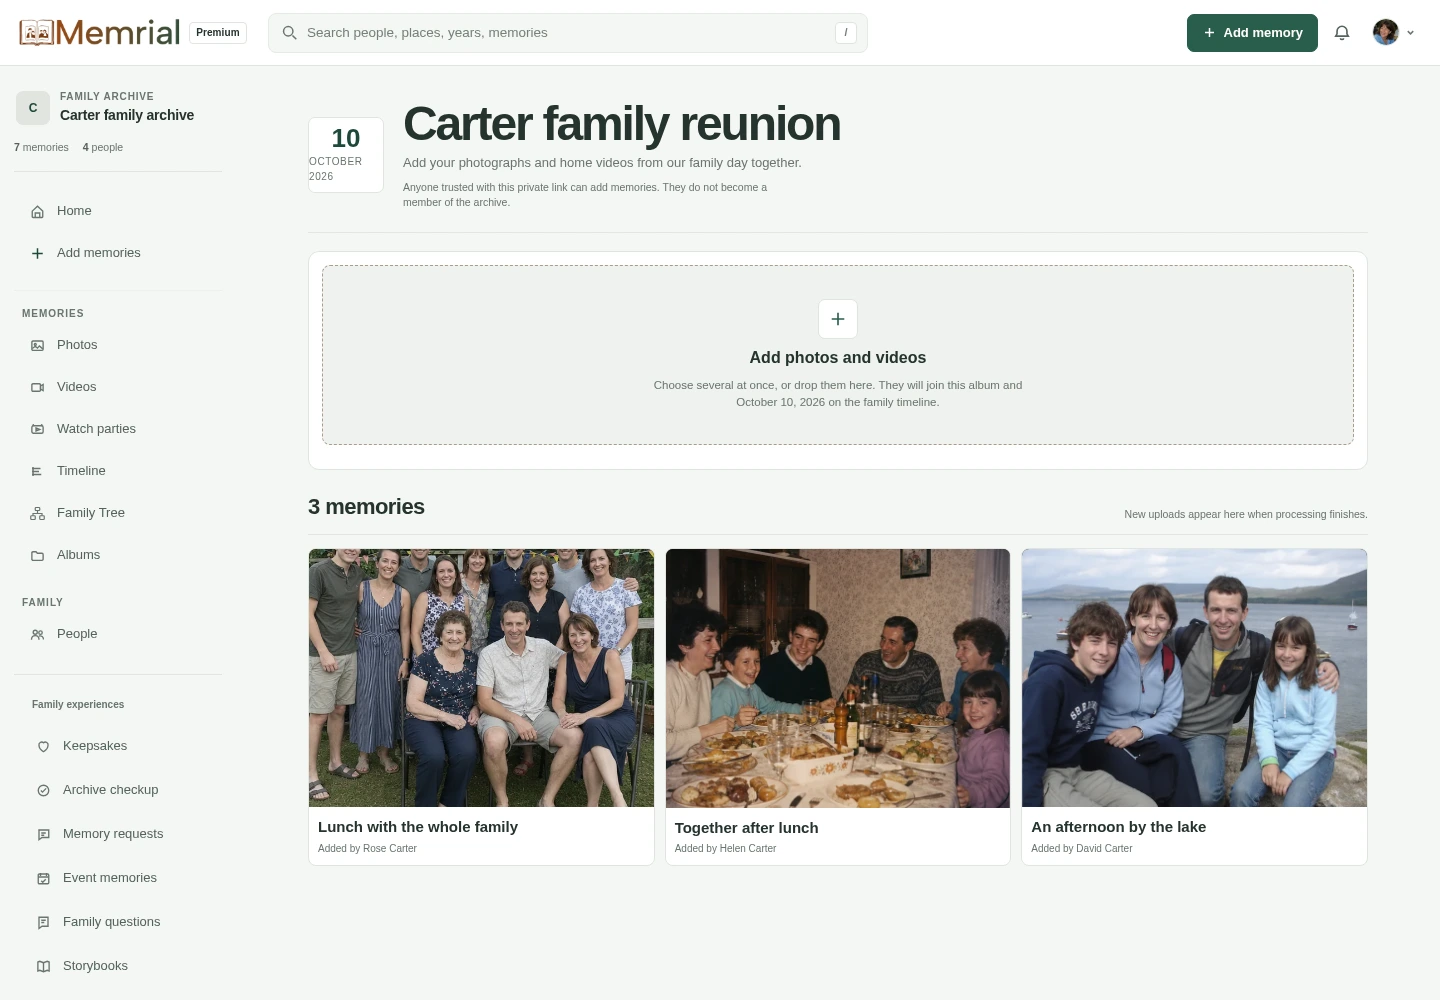Click the plus icon beside Add memories
The height and width of the screenshot is (1000, 1440).
(38, 253)
